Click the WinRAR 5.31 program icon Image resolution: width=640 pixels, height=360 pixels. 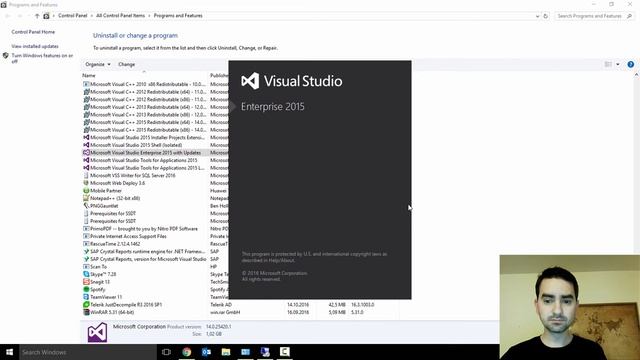pyautogui.click(x=86, y=312)
